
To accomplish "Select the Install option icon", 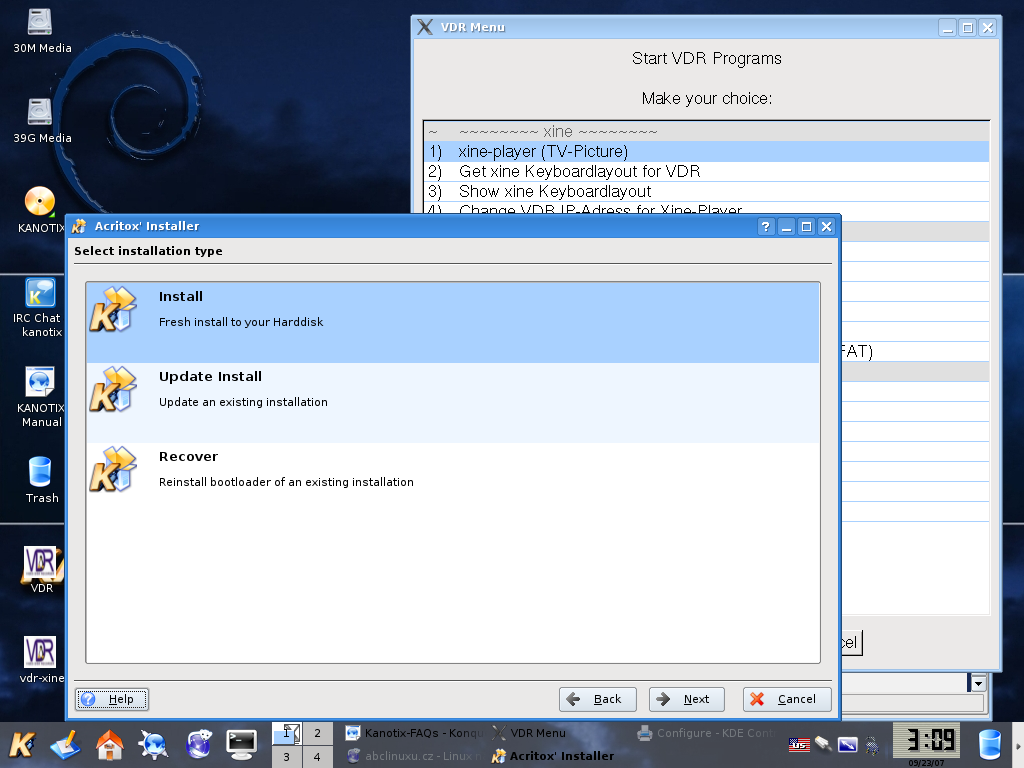I will (113, 309).
